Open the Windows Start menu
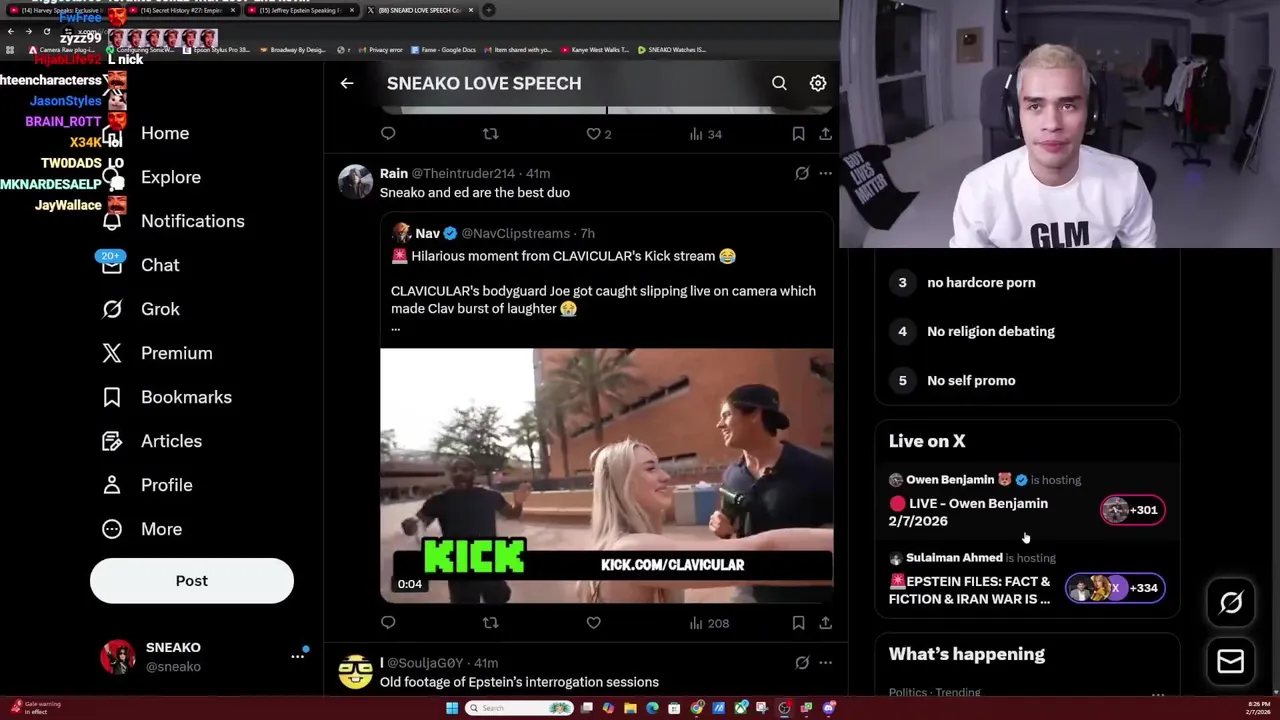The image size is (1280, 720). [x=452, y=708]
